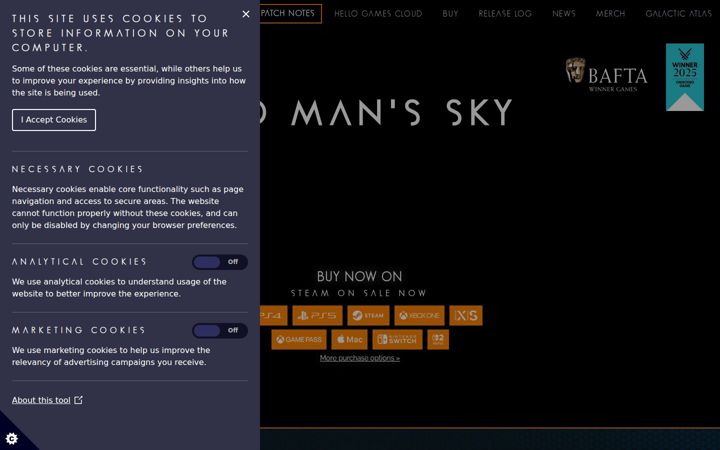This screenshot has width=720, height=450.
Task: Accept cookies with I Accept Cookies button
Action: tap(54, 120)
